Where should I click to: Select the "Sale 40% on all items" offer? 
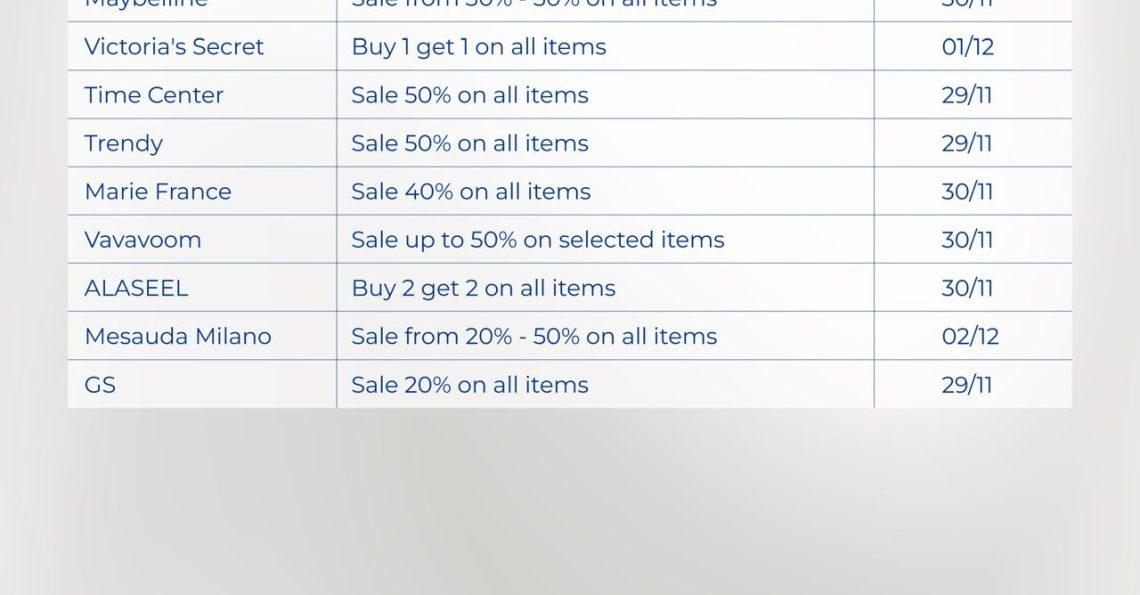point(471,191)
